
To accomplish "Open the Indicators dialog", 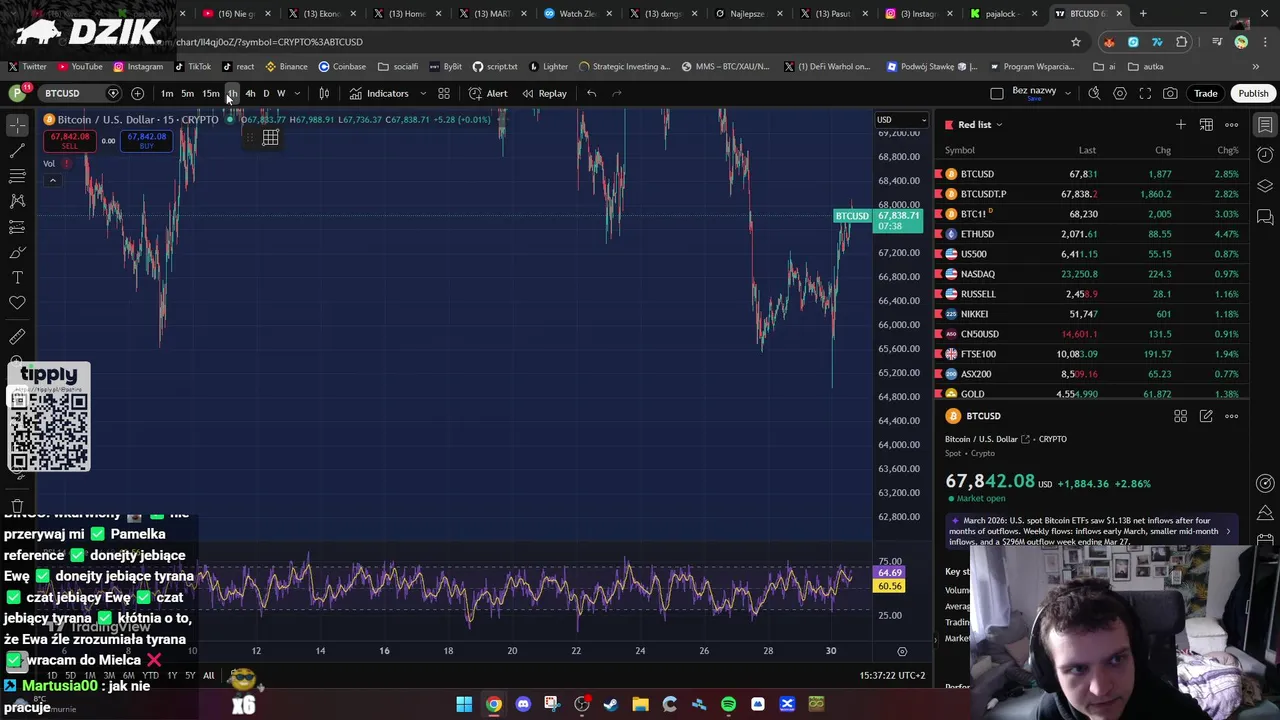I will [379, 93].
